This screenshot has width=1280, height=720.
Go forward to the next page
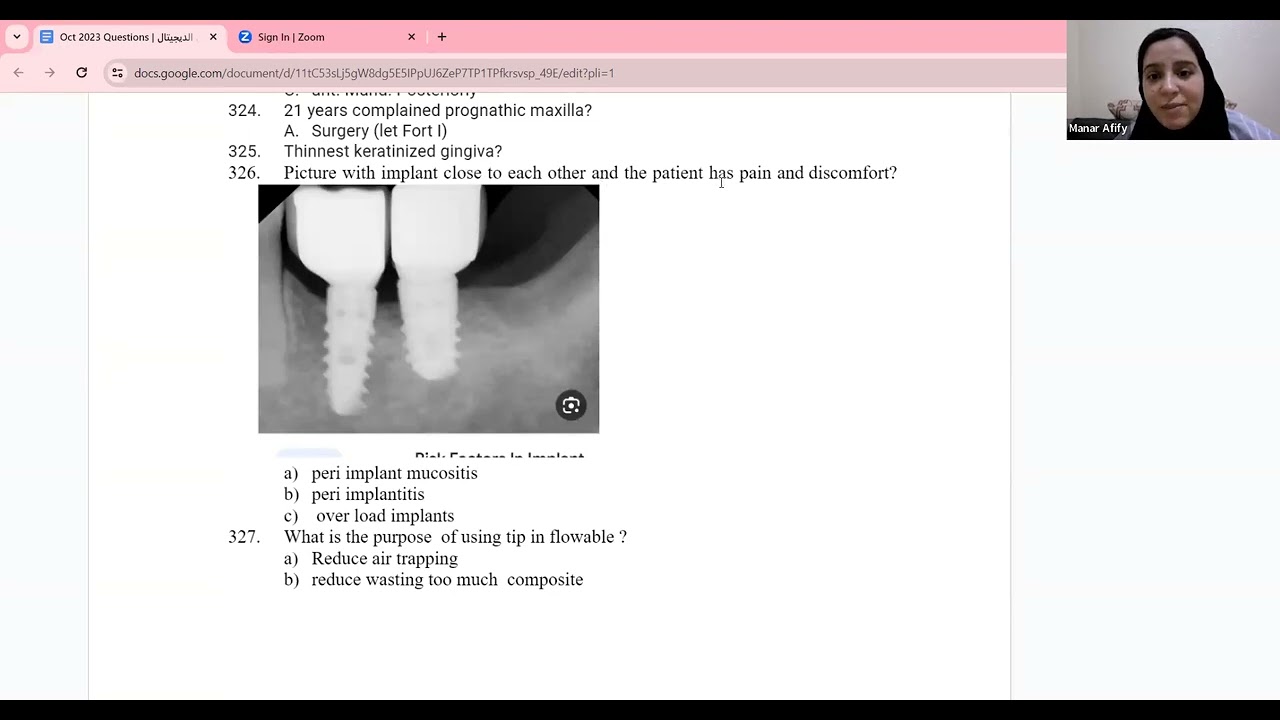point(50,73)
